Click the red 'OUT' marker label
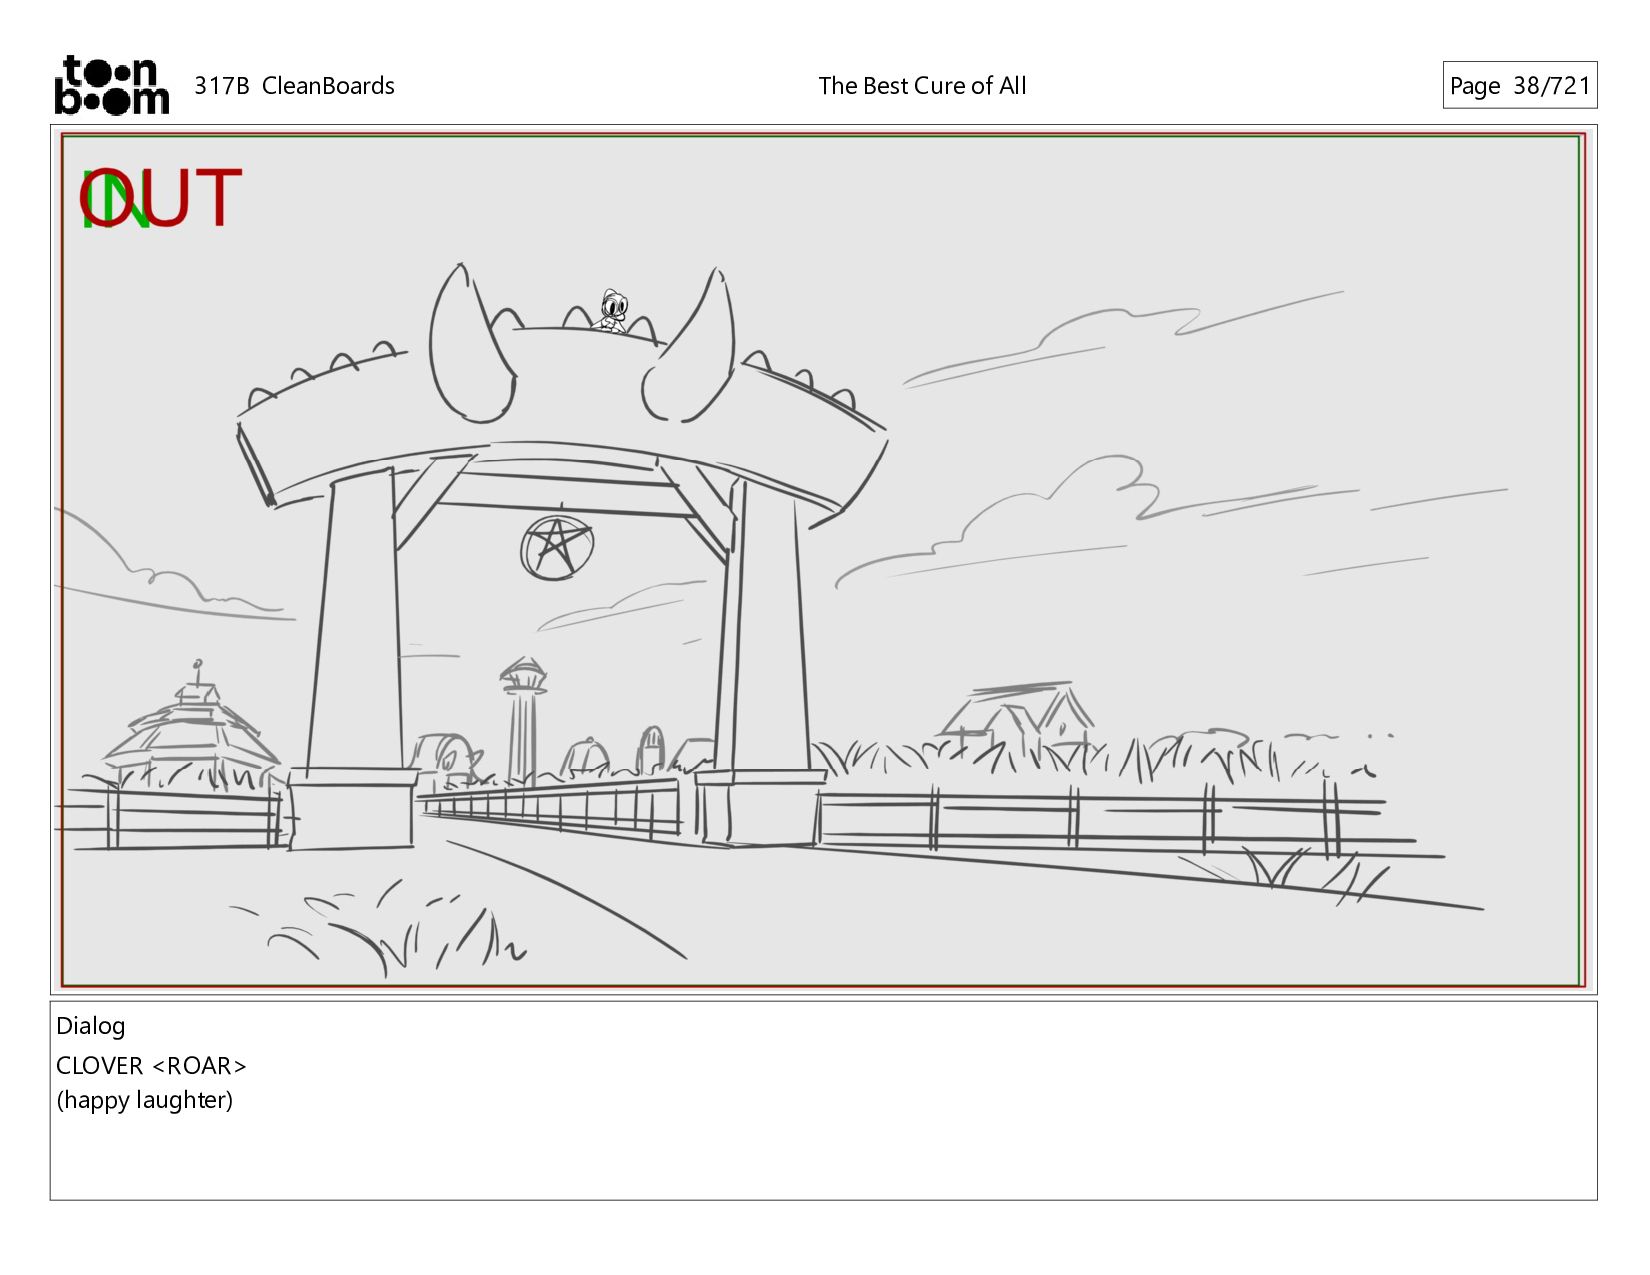This screenshot has width=1650, height=1275. click(x=160, y=197)
